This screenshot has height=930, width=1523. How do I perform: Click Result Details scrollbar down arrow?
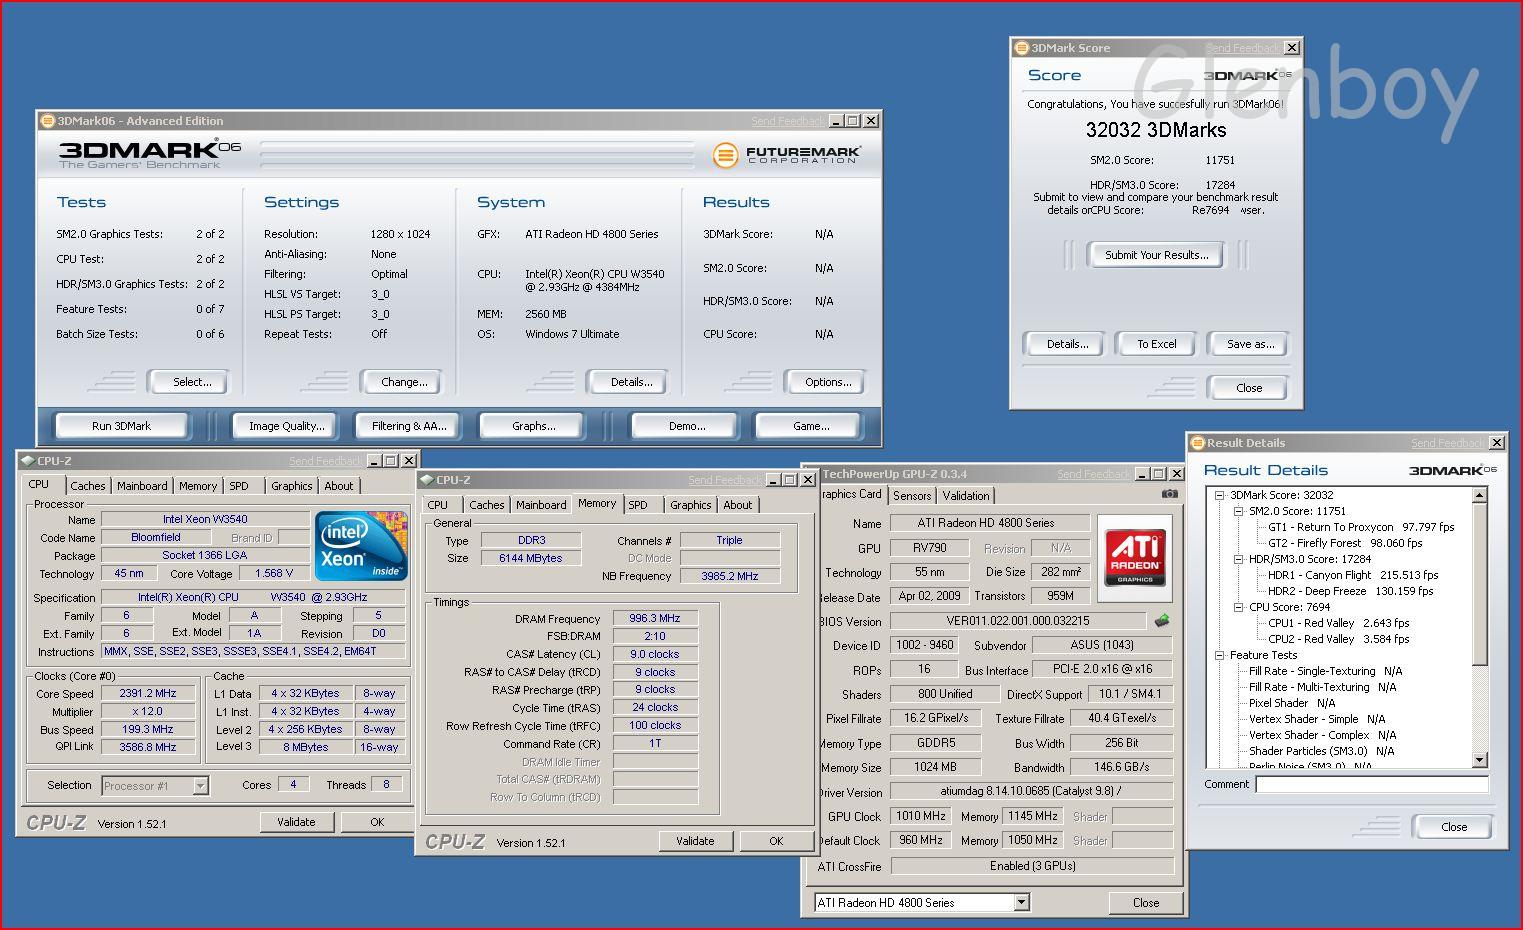[x=1480, y=760]
